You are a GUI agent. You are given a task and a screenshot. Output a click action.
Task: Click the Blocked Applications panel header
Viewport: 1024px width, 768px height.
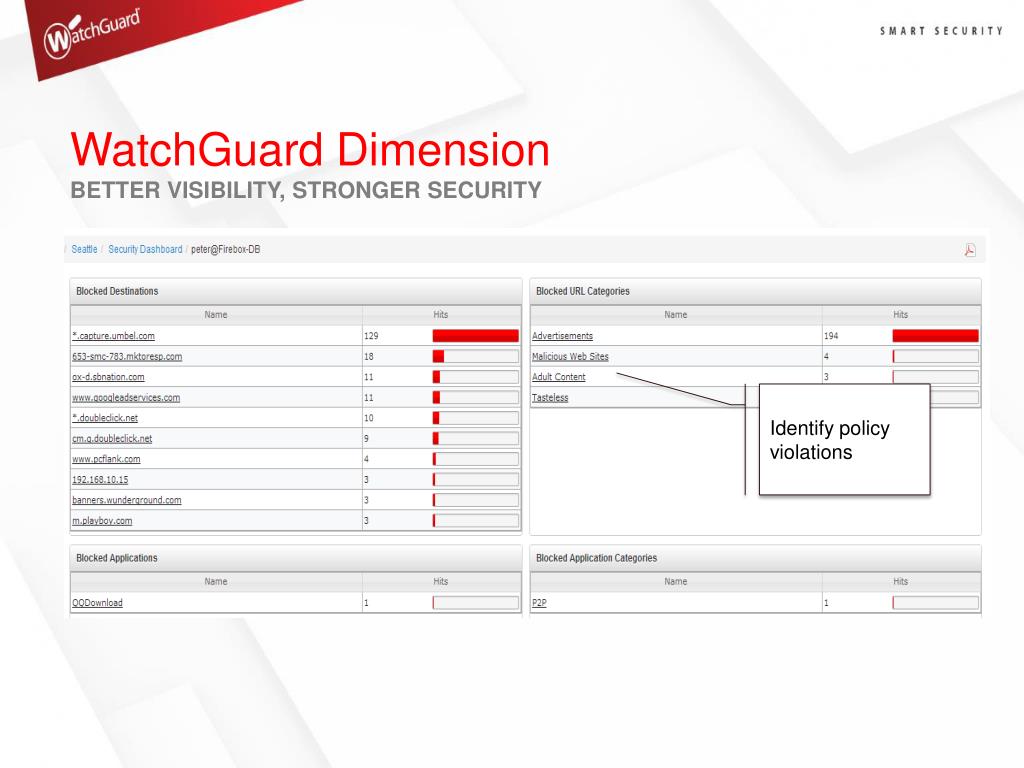coord(296,558)
